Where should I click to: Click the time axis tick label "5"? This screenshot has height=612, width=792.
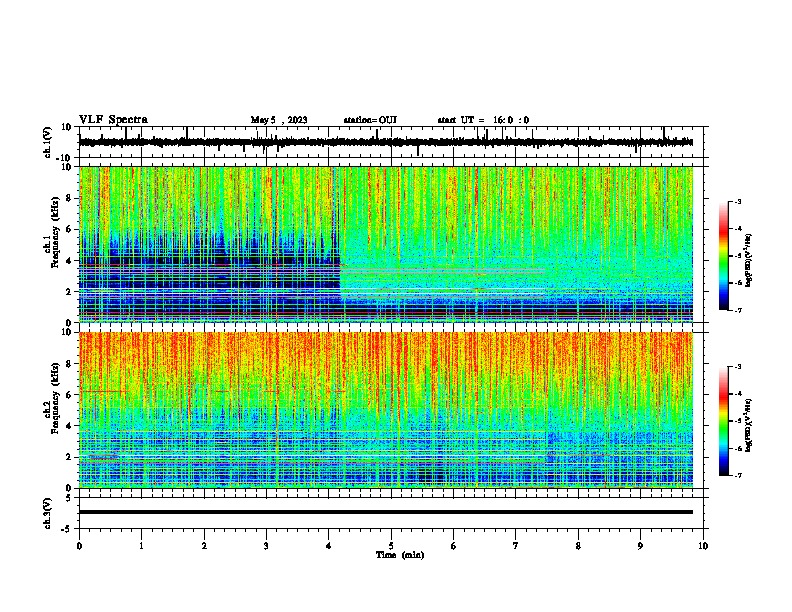click(391, 546)
